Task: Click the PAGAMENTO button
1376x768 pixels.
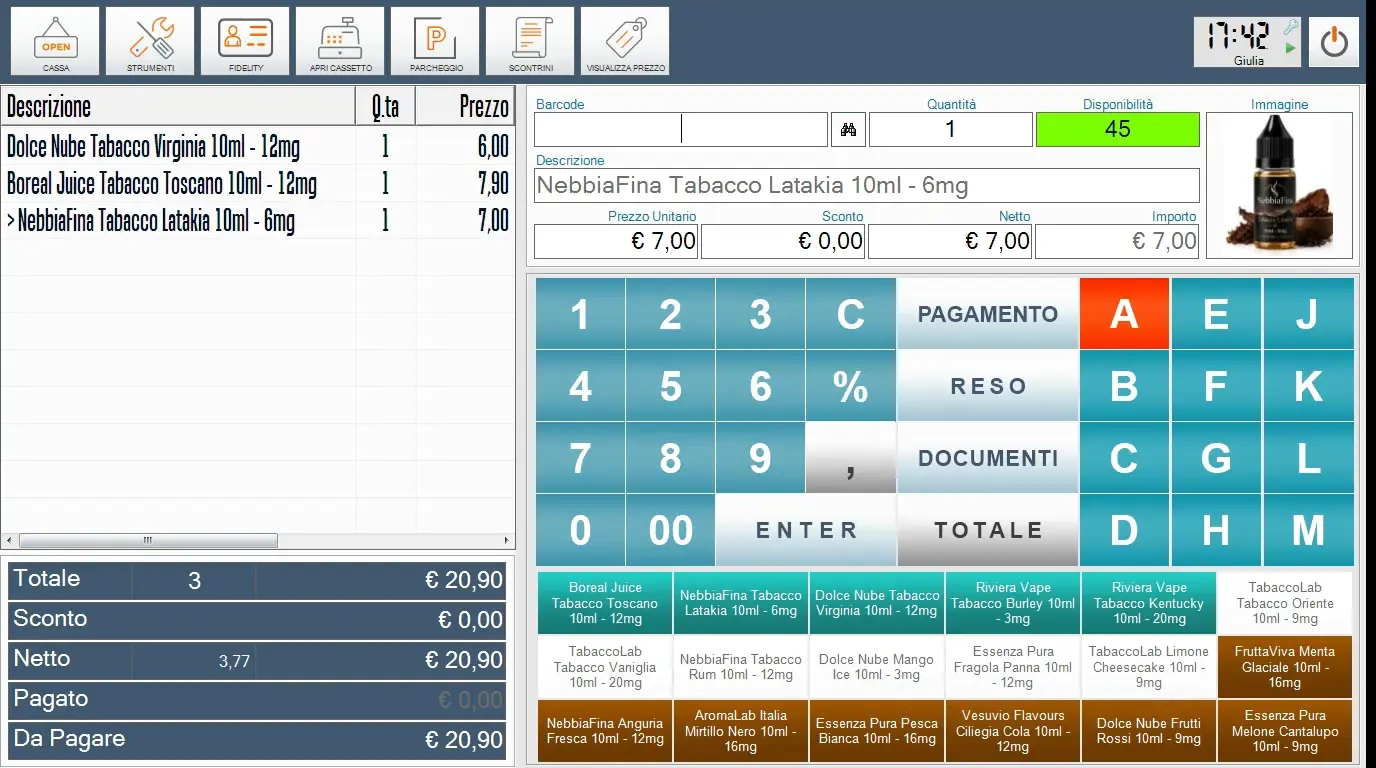Action: [988, 314]
